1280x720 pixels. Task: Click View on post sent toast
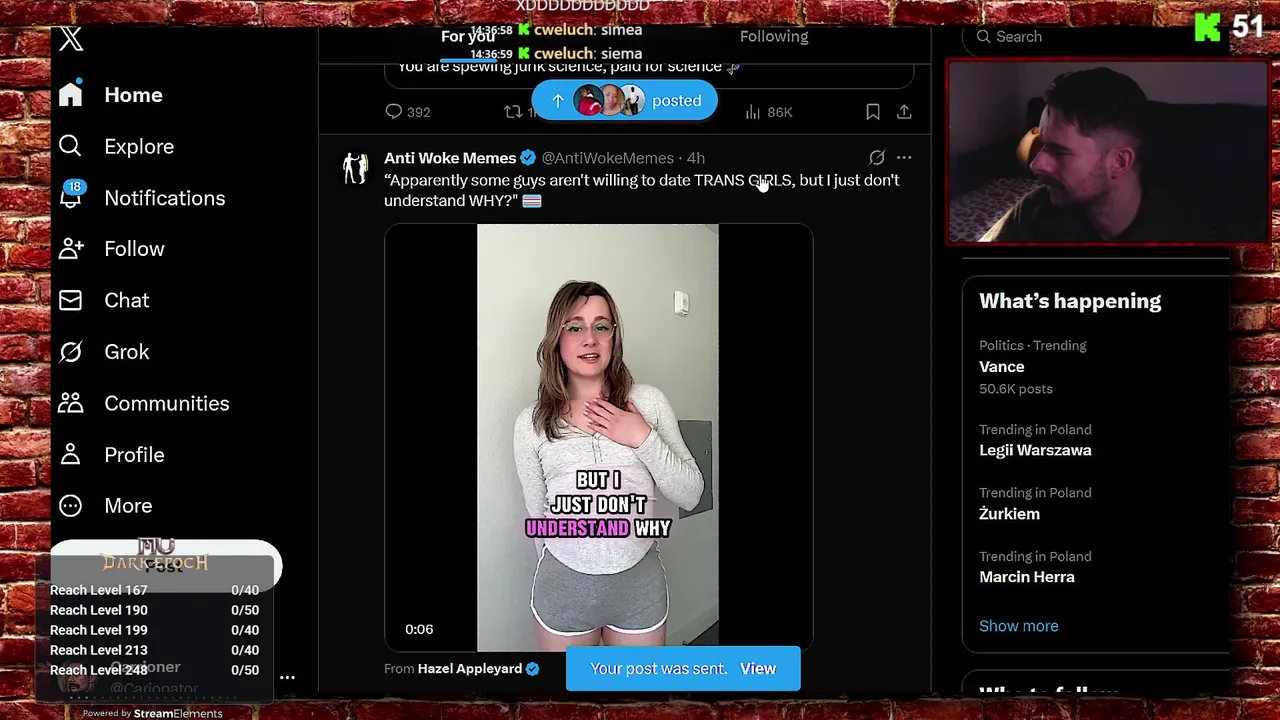[758, 669]
